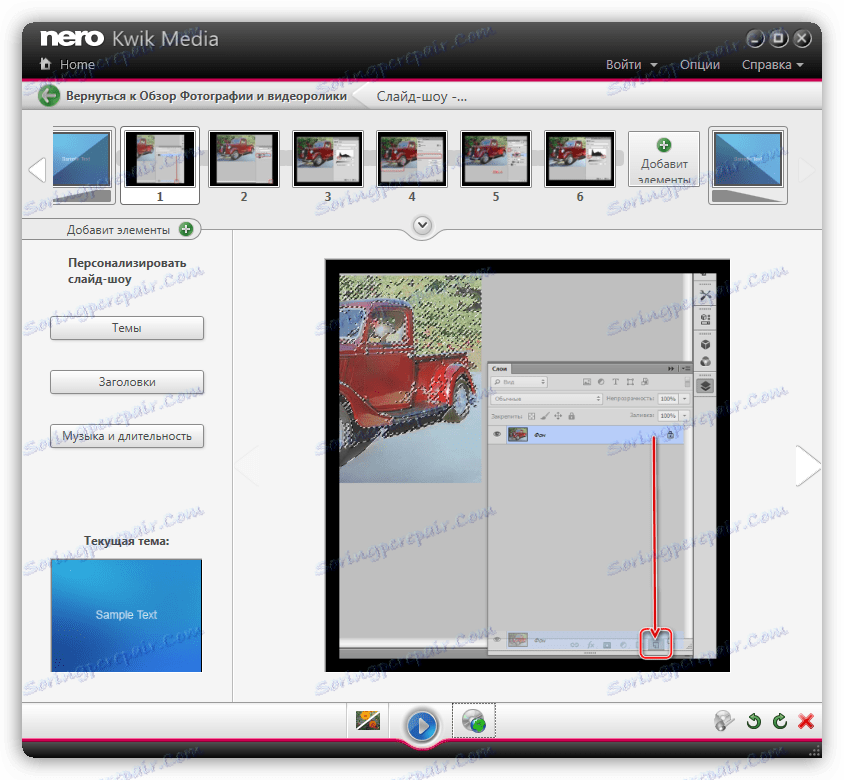Click the green back arrow icon
The height and width of the screenshot is (780, 844).
click(49, 96)
